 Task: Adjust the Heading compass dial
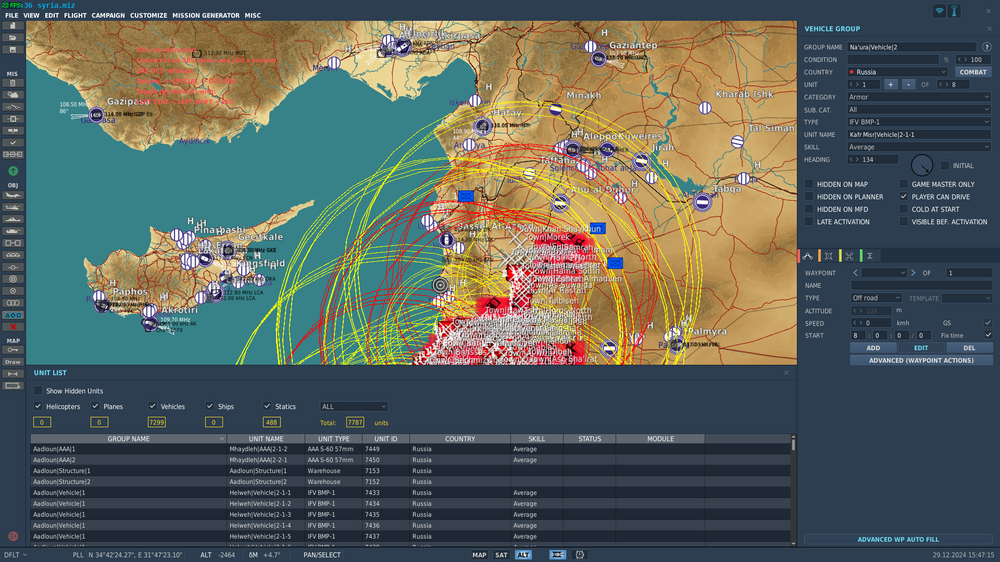point(922,165)
